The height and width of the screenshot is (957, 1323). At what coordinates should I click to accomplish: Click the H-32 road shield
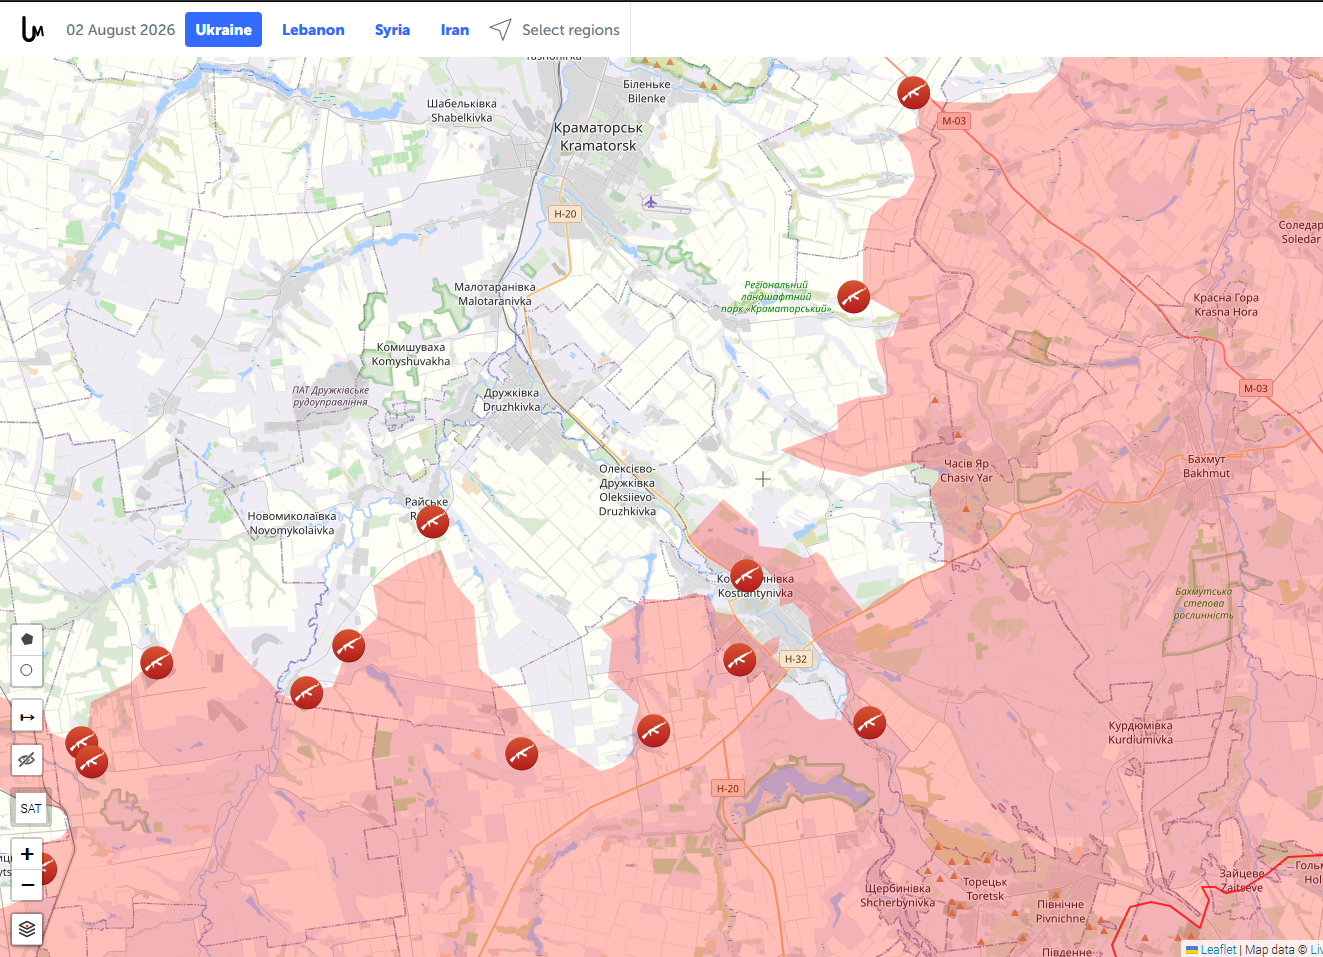coord(796,659)
